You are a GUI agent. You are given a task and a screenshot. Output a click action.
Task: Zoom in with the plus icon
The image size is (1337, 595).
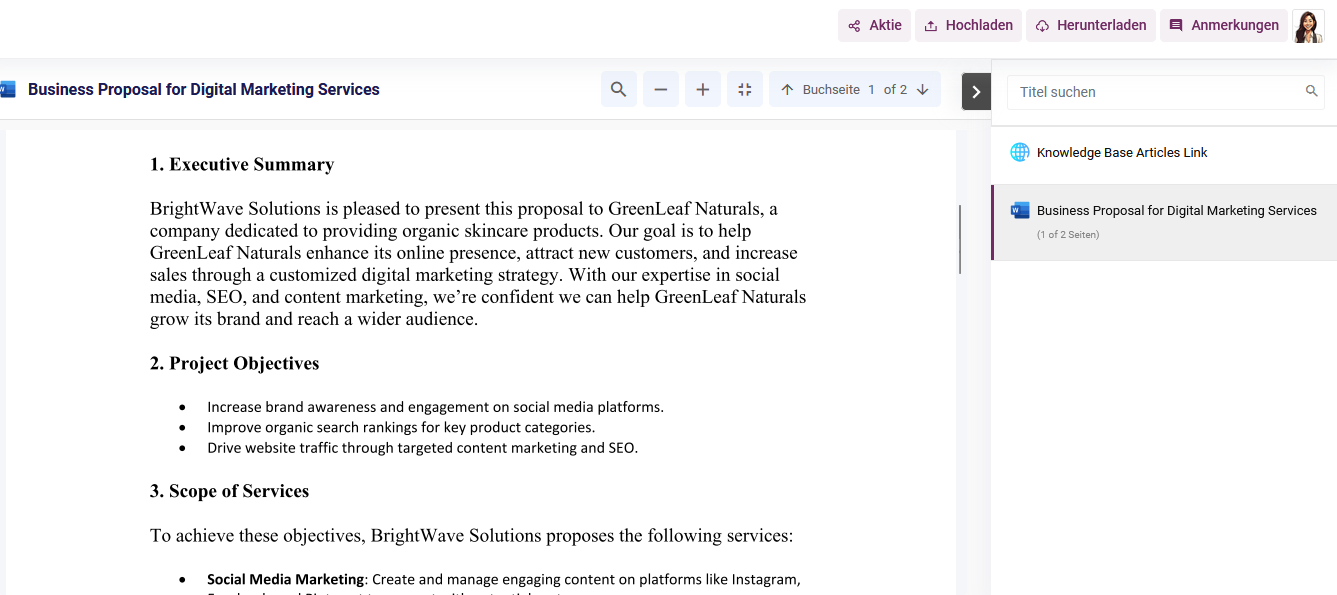(x=703, y=89)
